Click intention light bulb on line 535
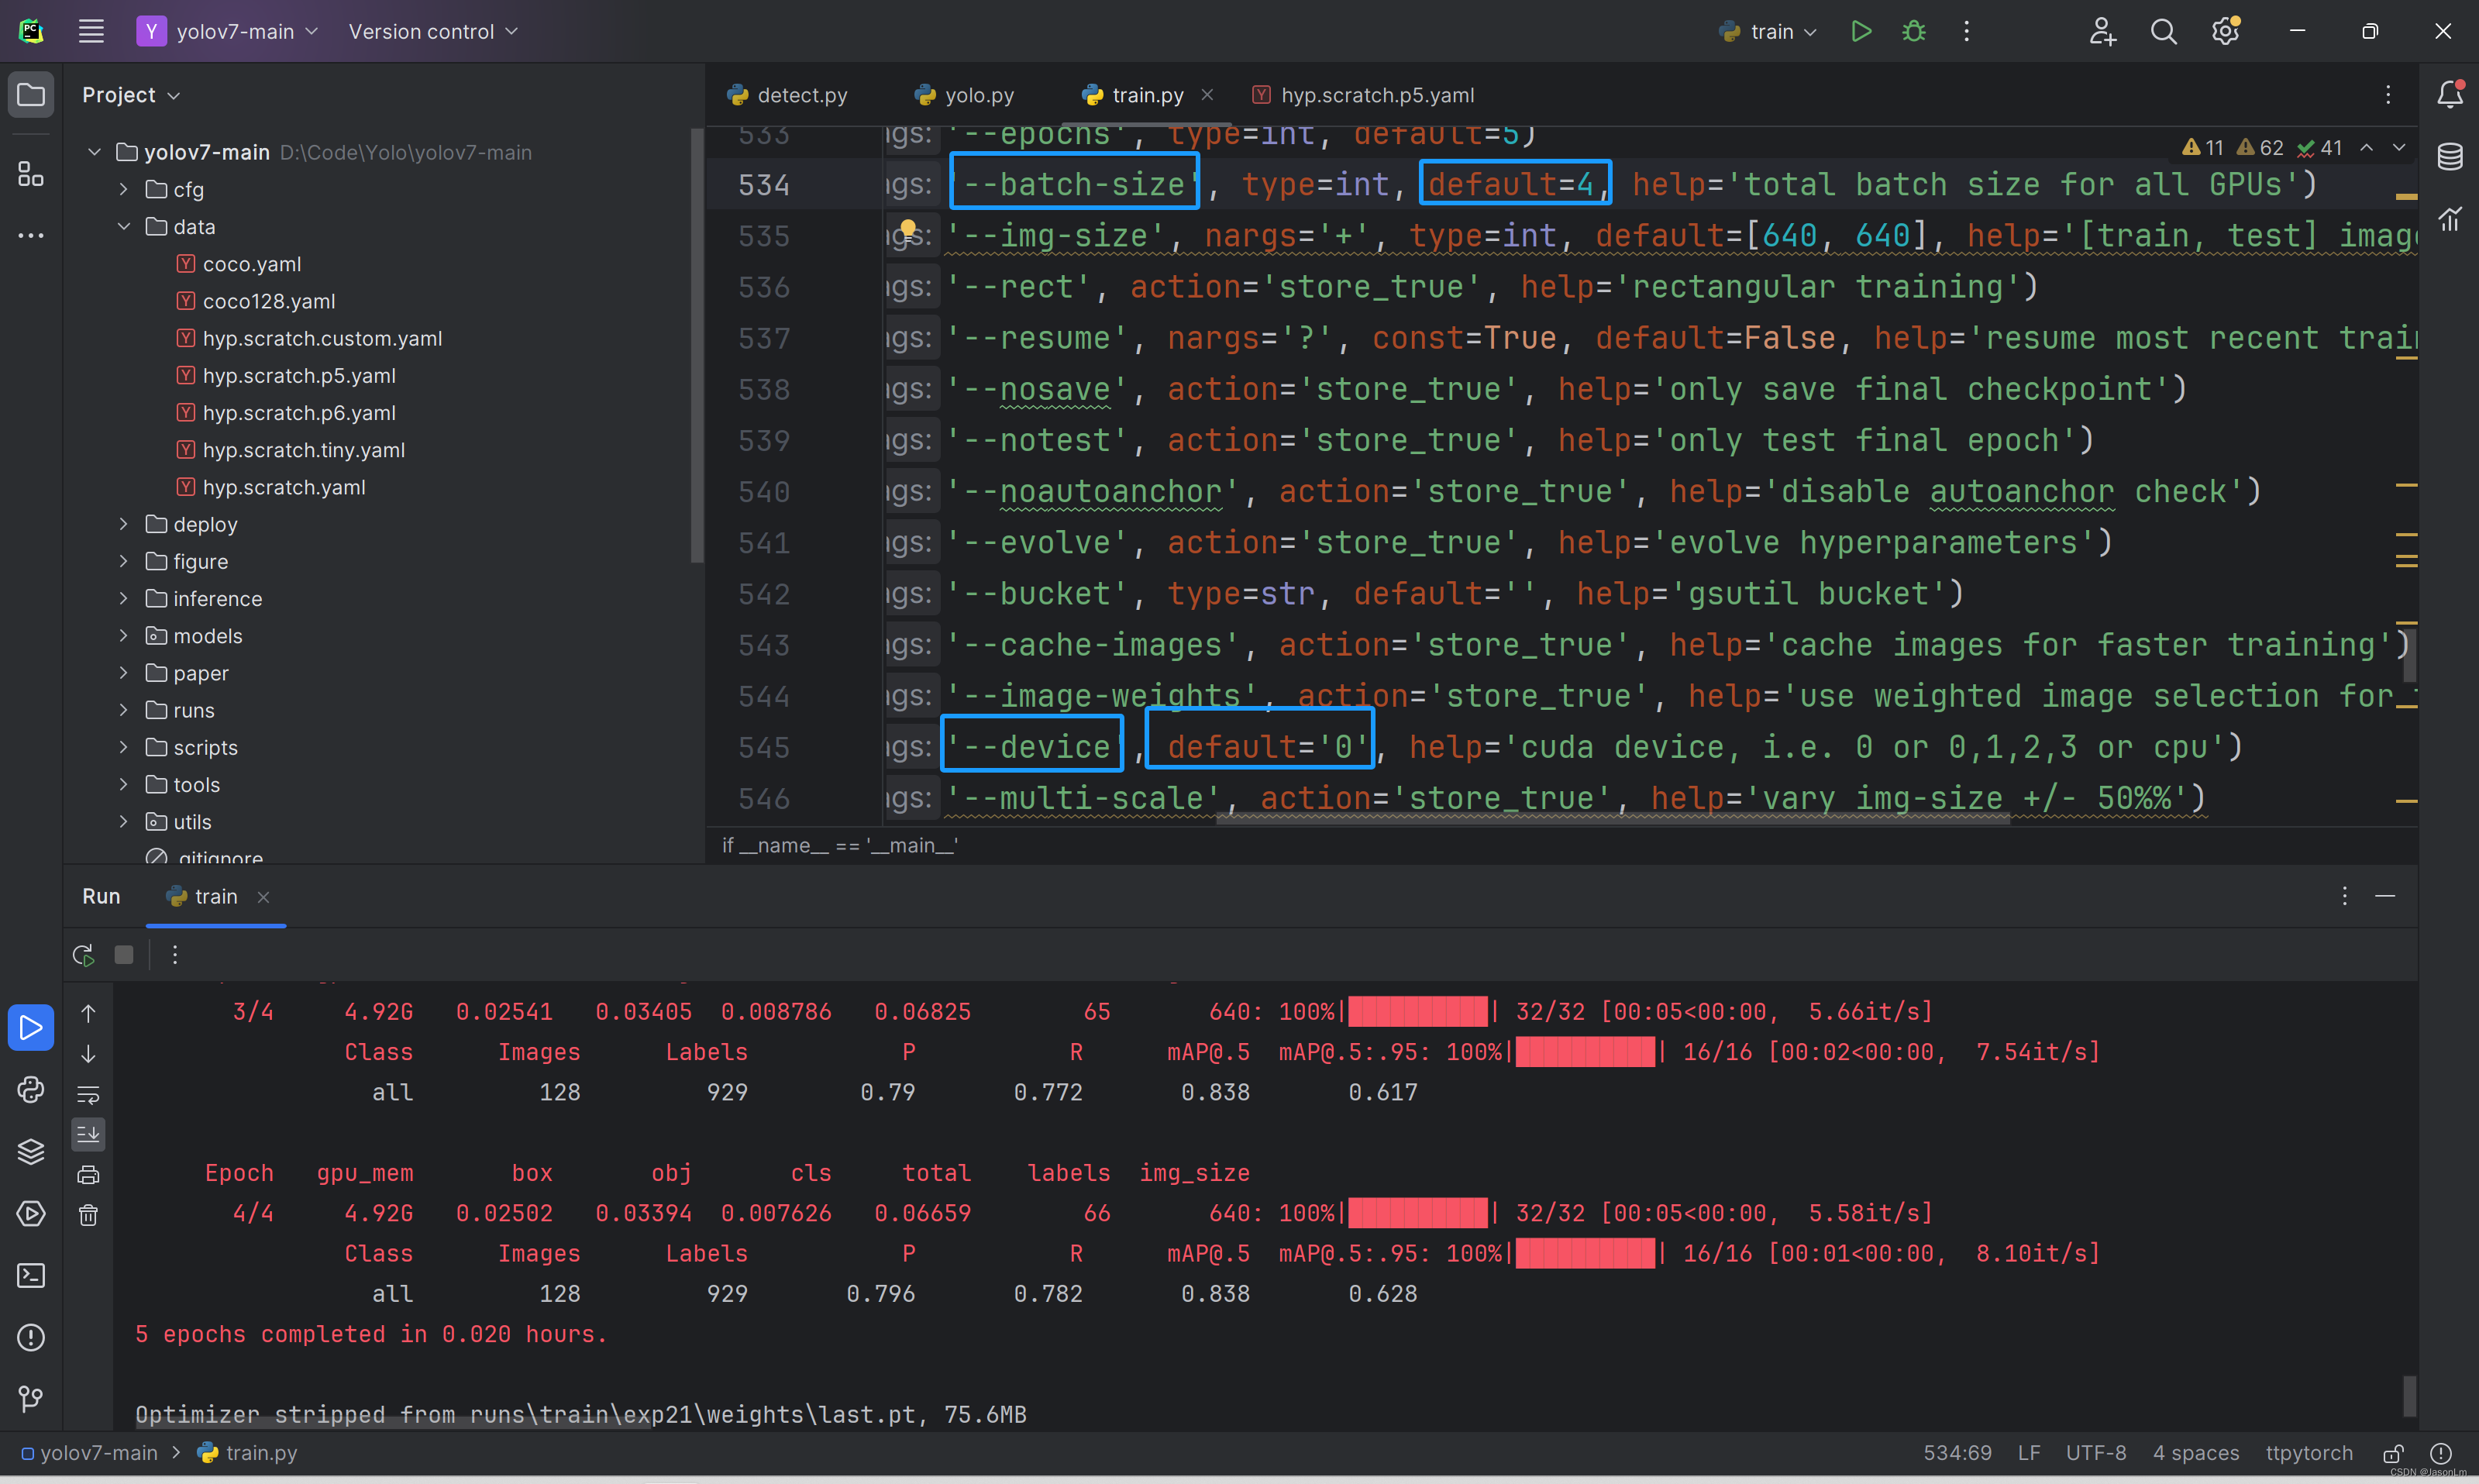 (x=907, y=229)
